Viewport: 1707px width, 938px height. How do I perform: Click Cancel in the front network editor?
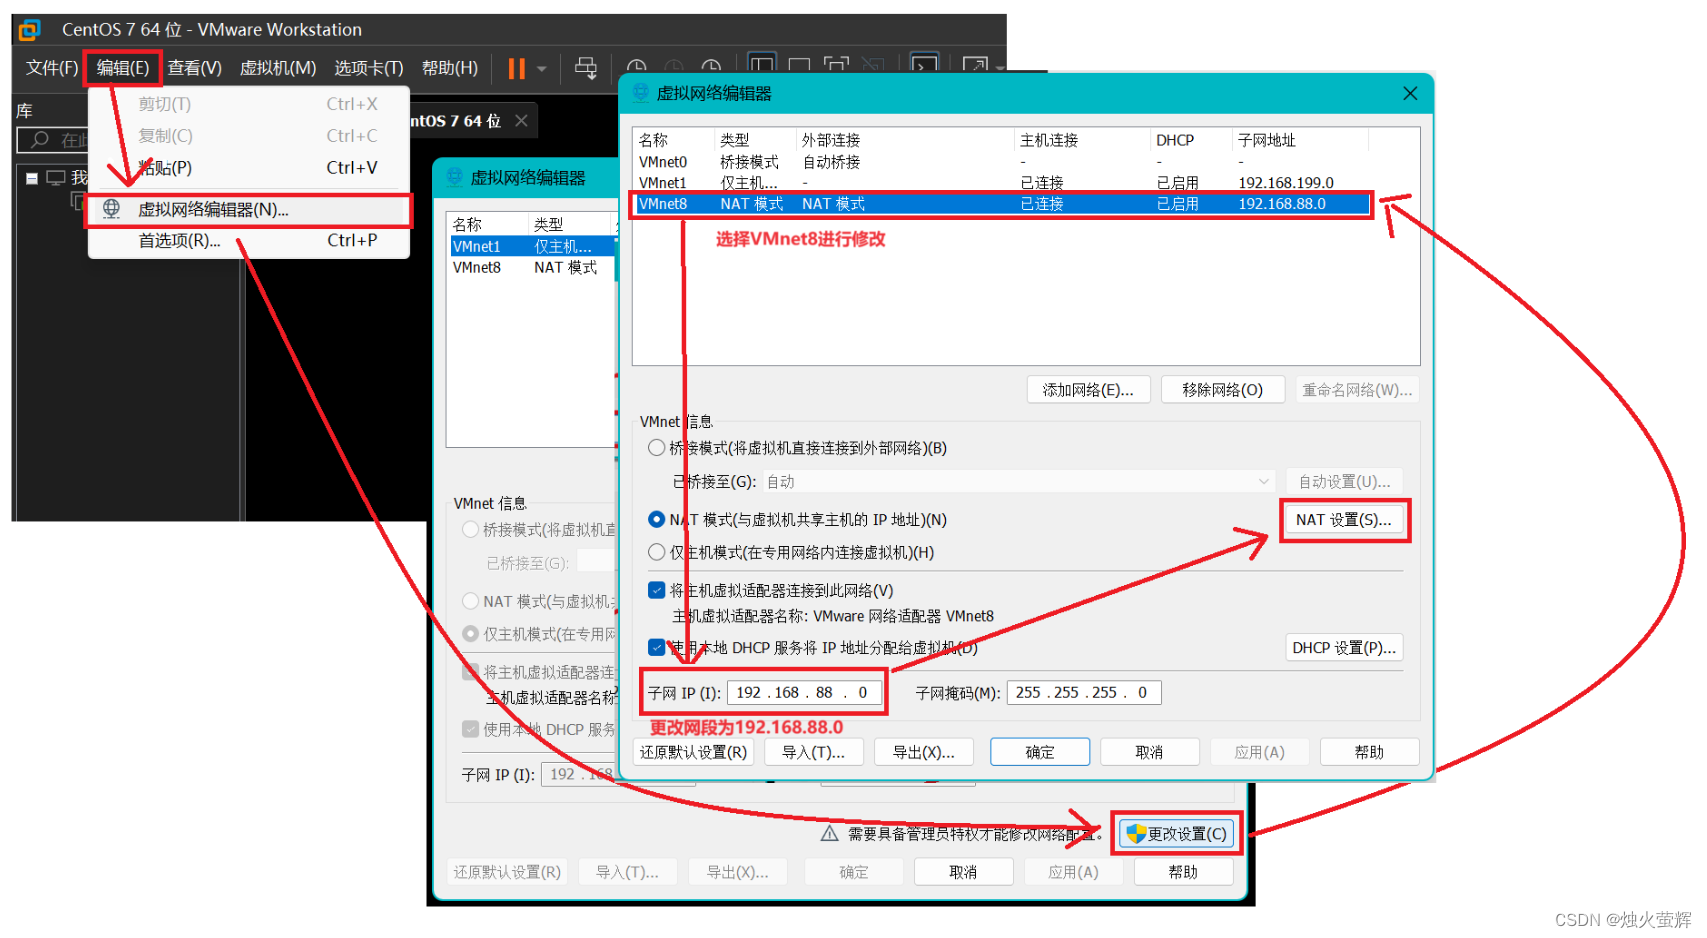coord(1149,752)
